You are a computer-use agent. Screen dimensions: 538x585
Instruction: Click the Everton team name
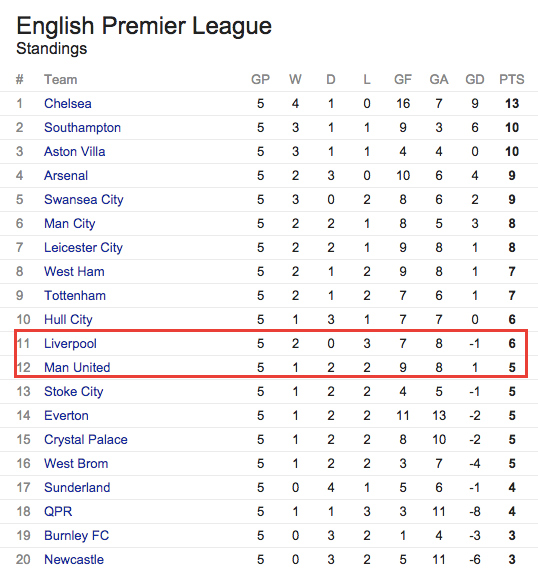pyautogui.click(x=66, y=415)
